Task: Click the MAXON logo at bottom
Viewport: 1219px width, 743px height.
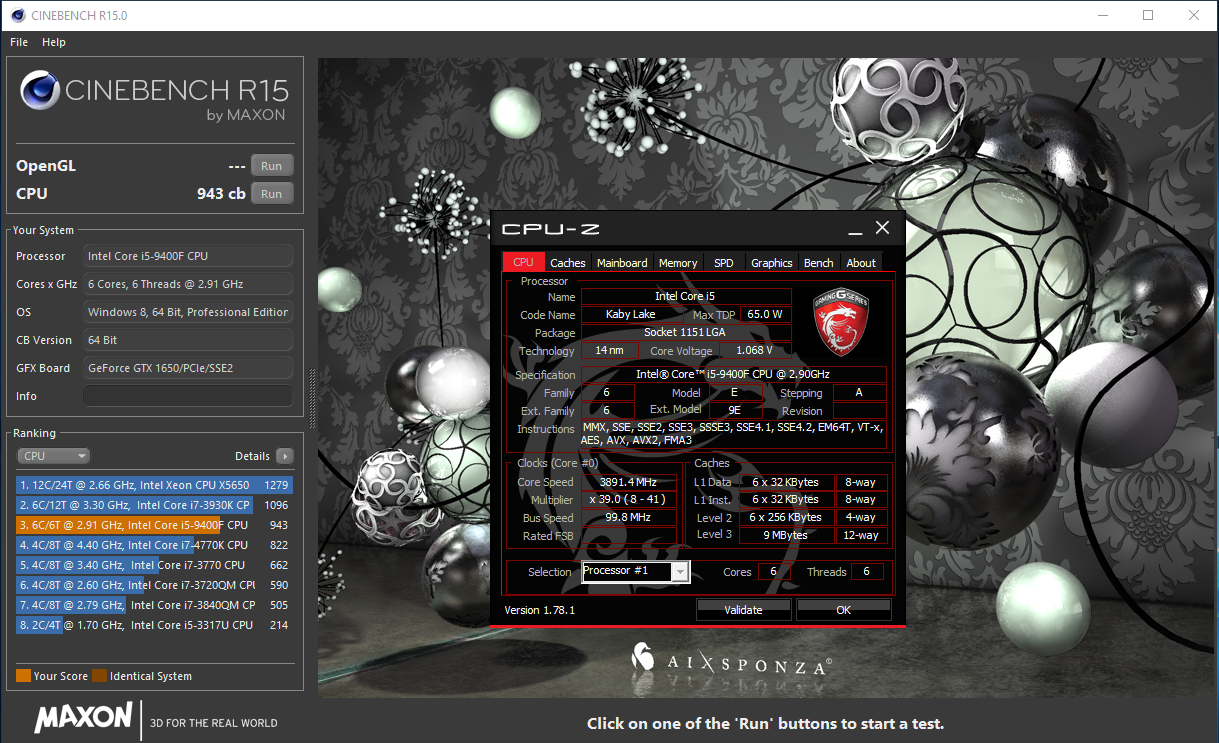Action: tap(83, 717)
